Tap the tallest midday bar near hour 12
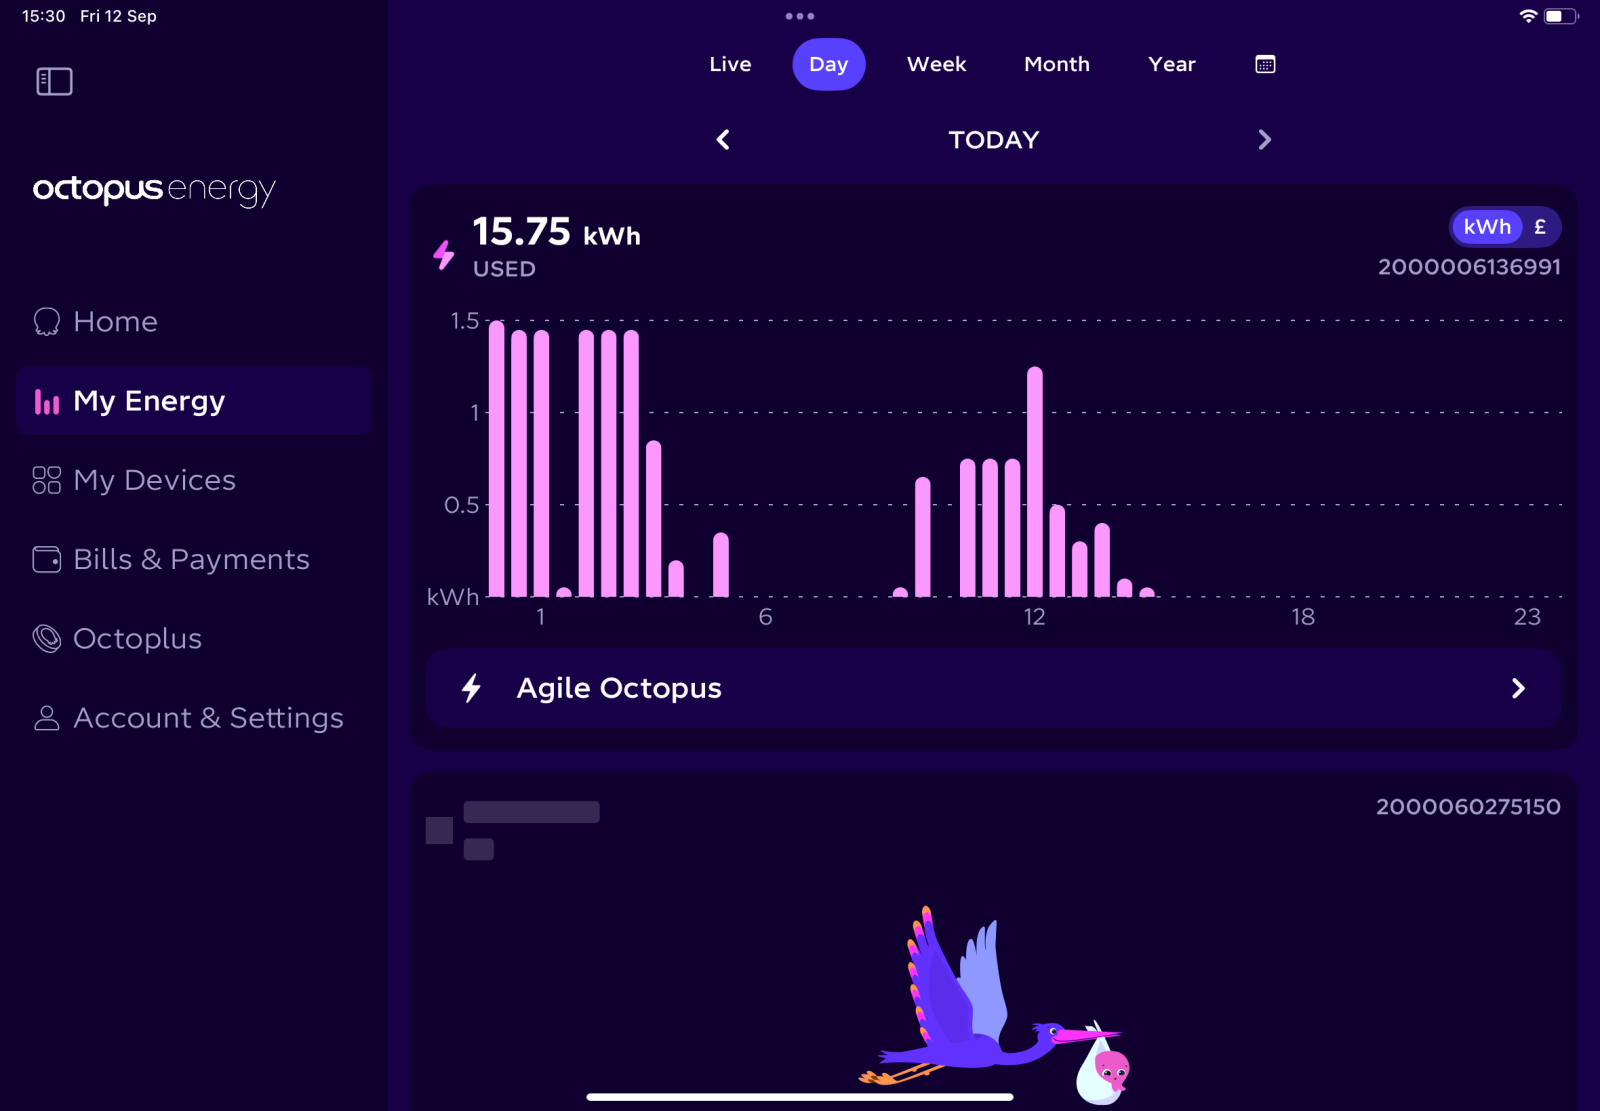This screenshot has width=1600, height=1111. [x=1035, y=482]
